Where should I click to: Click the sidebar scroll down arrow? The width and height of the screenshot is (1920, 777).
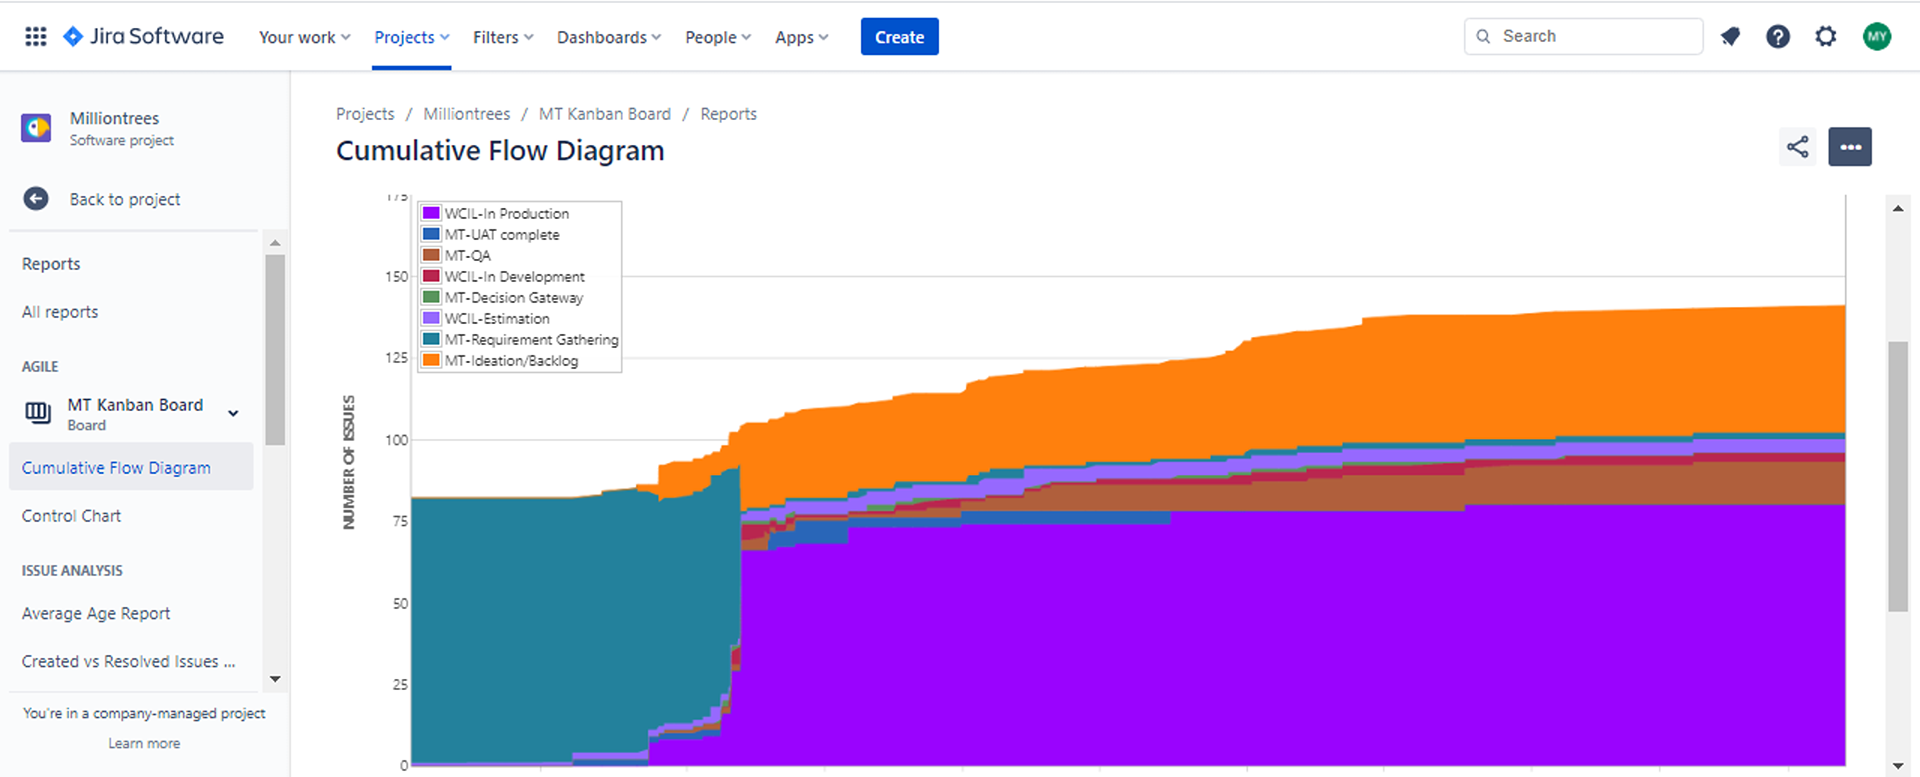point(275,679)
